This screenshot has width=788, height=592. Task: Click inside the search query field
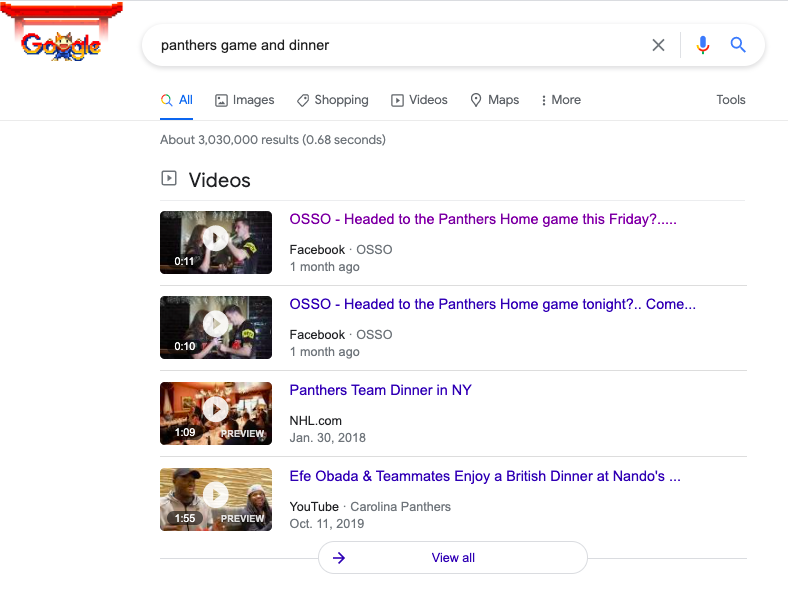tap(390, 45)
